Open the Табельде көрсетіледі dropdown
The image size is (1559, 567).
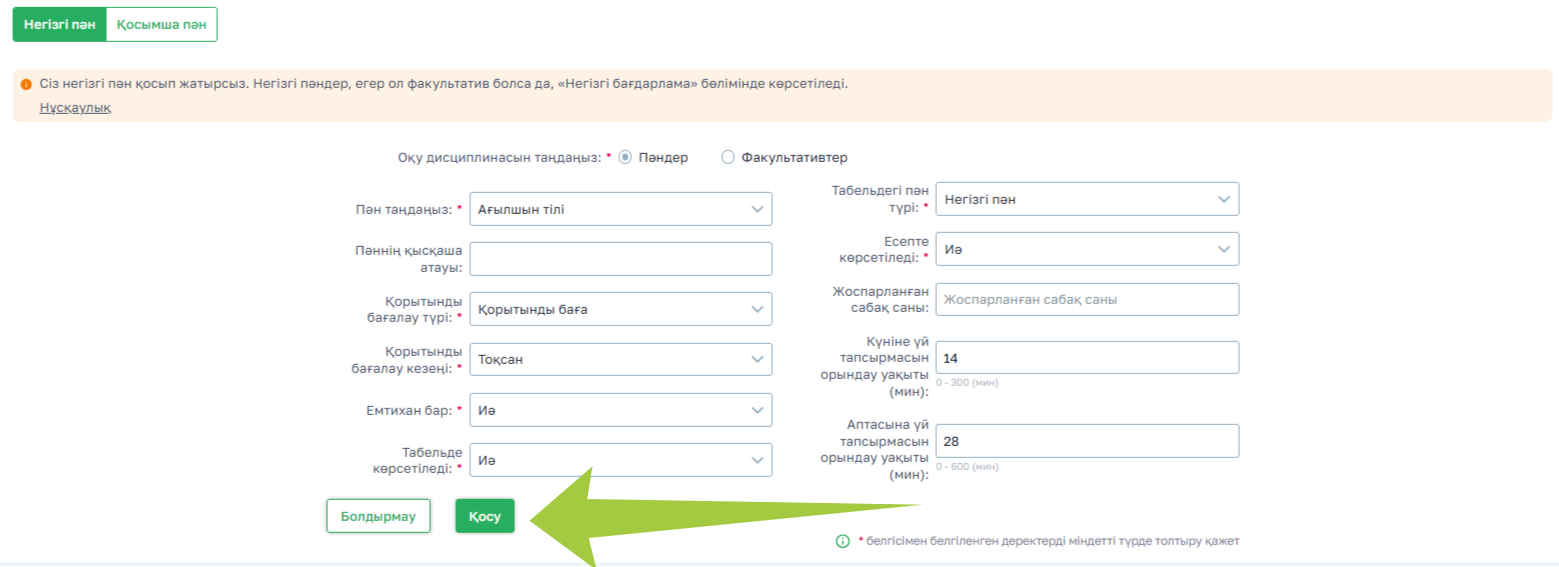620,460
